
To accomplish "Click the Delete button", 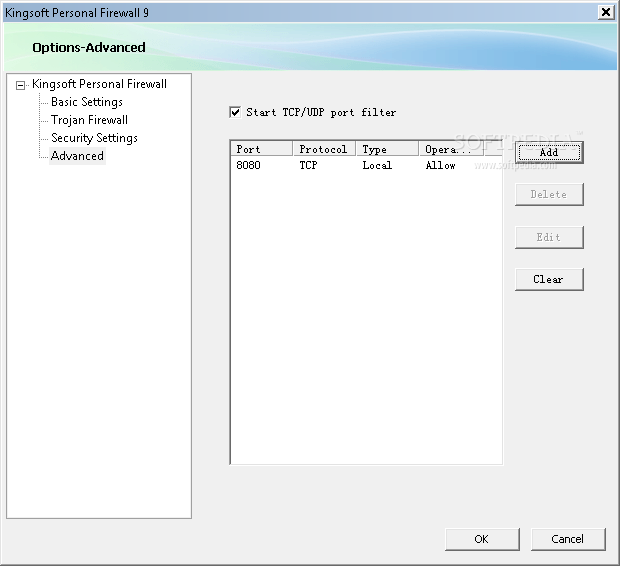I will click(x=549, y=195).
